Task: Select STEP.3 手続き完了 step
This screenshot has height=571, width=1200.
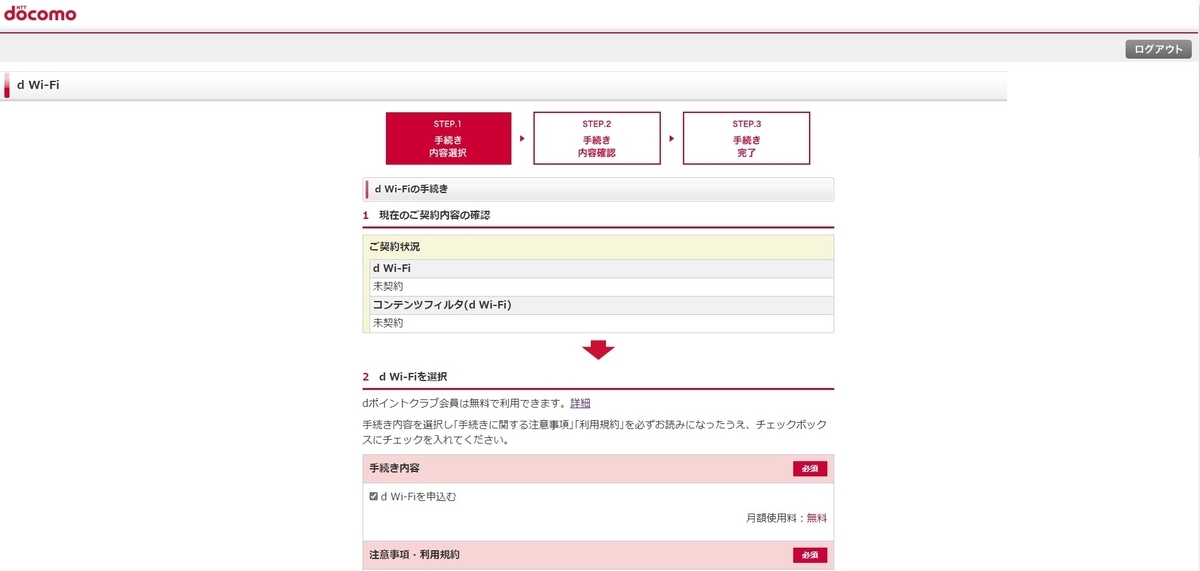Action: (746, 138)
